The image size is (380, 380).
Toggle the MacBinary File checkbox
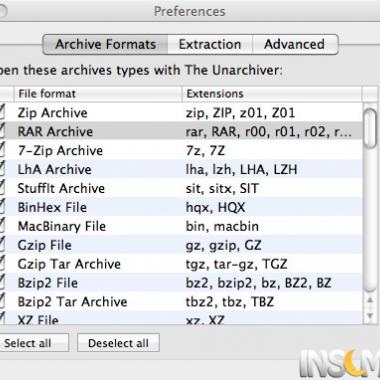2,226
